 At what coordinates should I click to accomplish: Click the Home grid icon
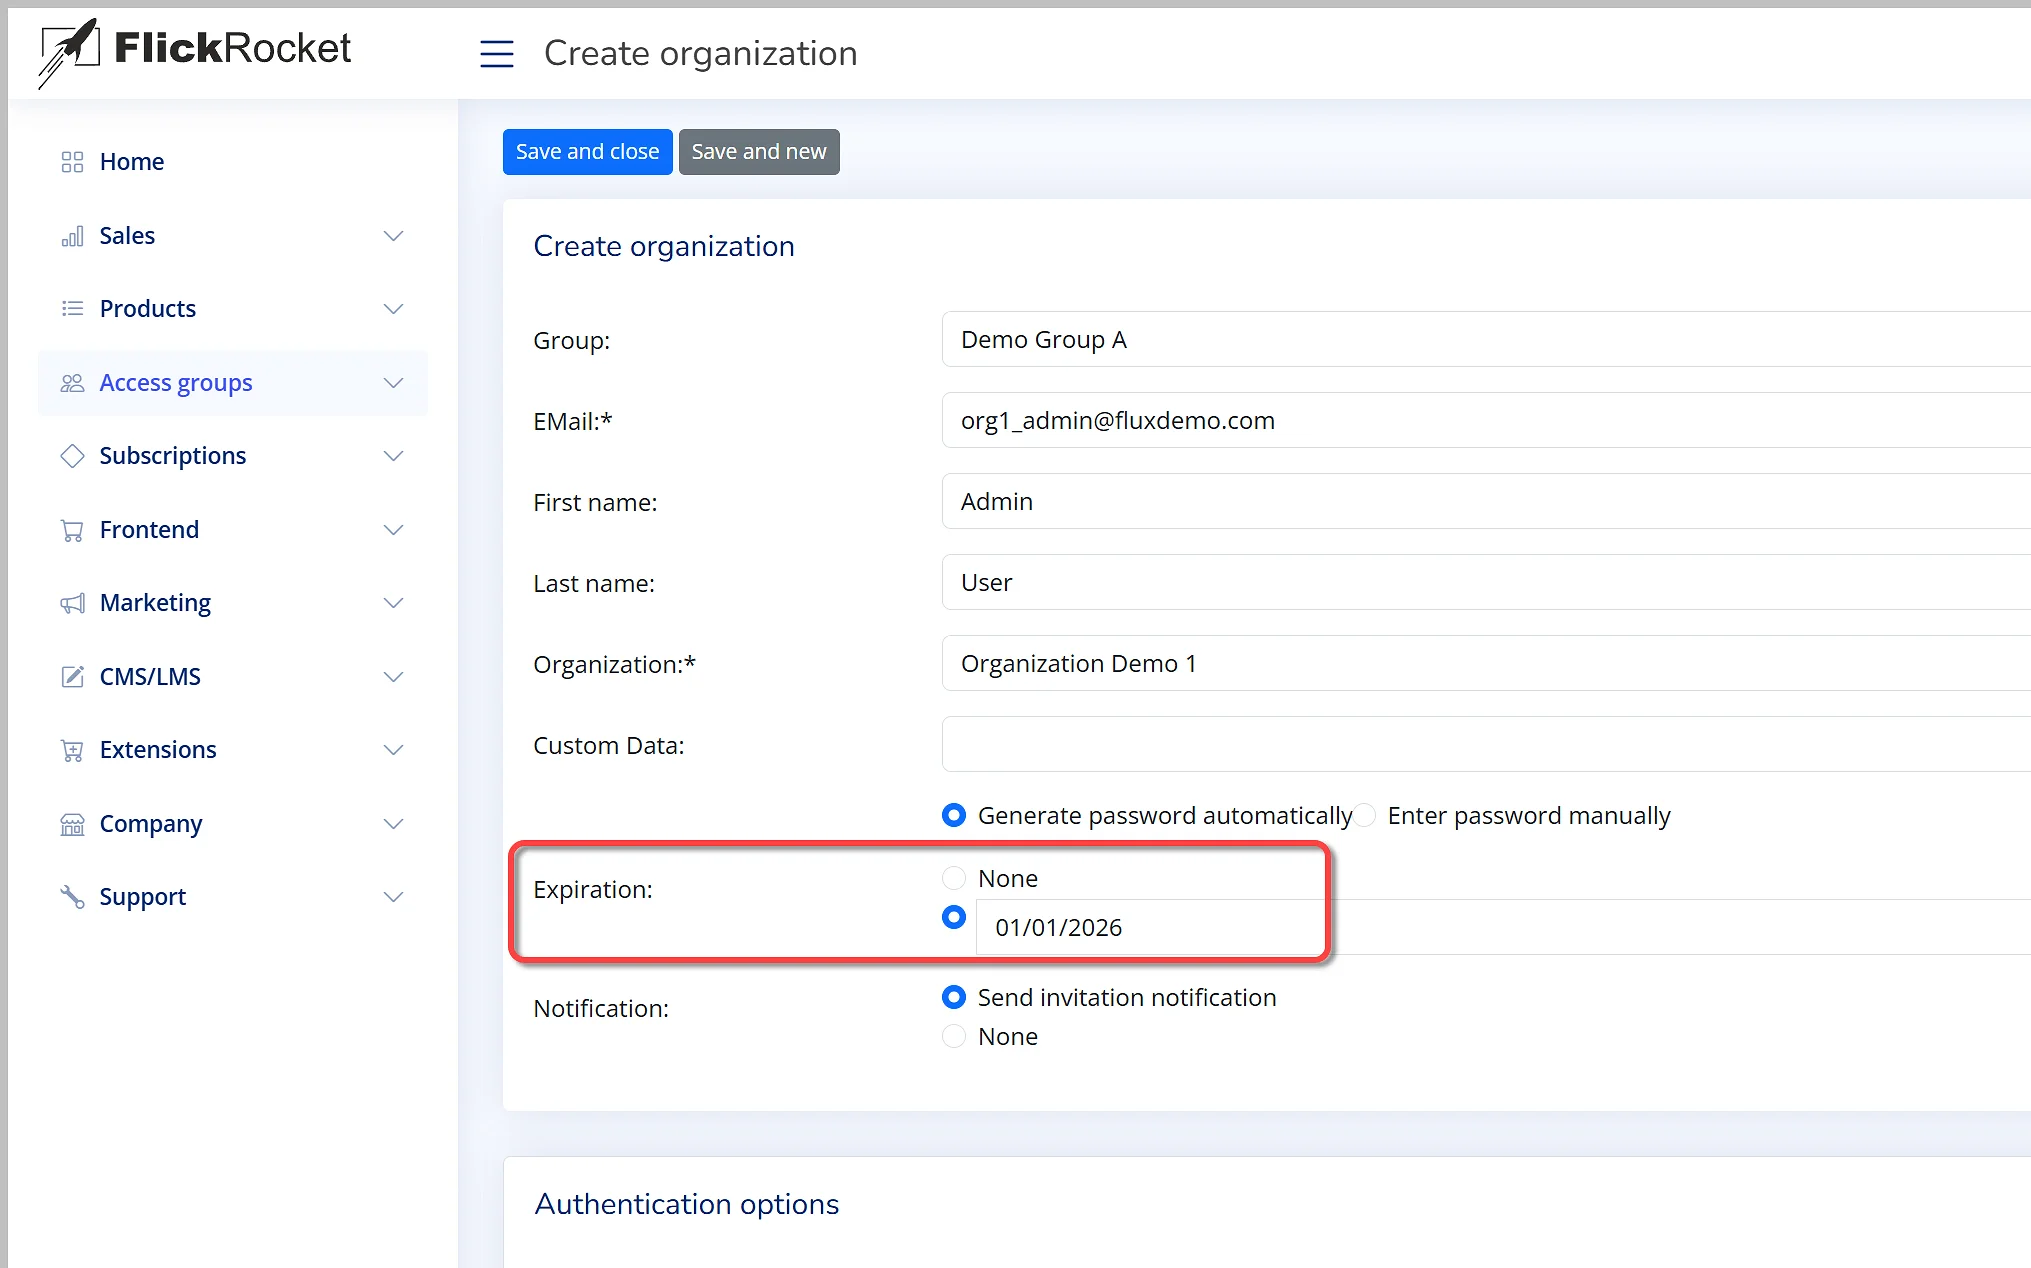tap(72, 162)
